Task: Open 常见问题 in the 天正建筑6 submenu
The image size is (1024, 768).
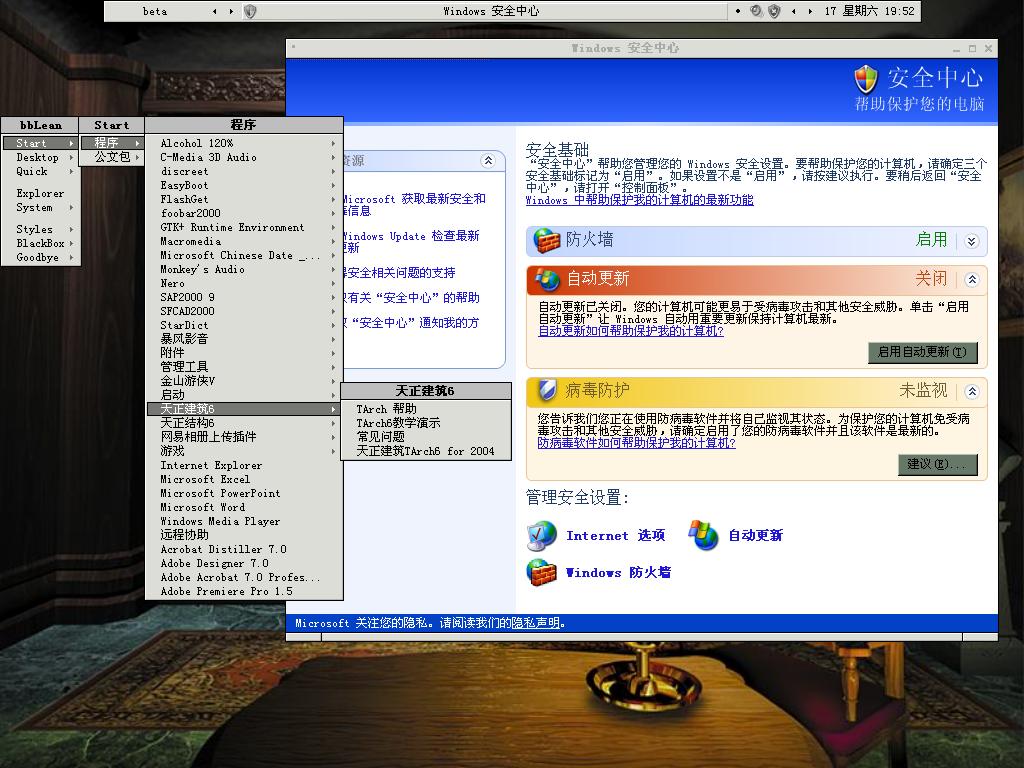Action: click(x=425, y=437)
